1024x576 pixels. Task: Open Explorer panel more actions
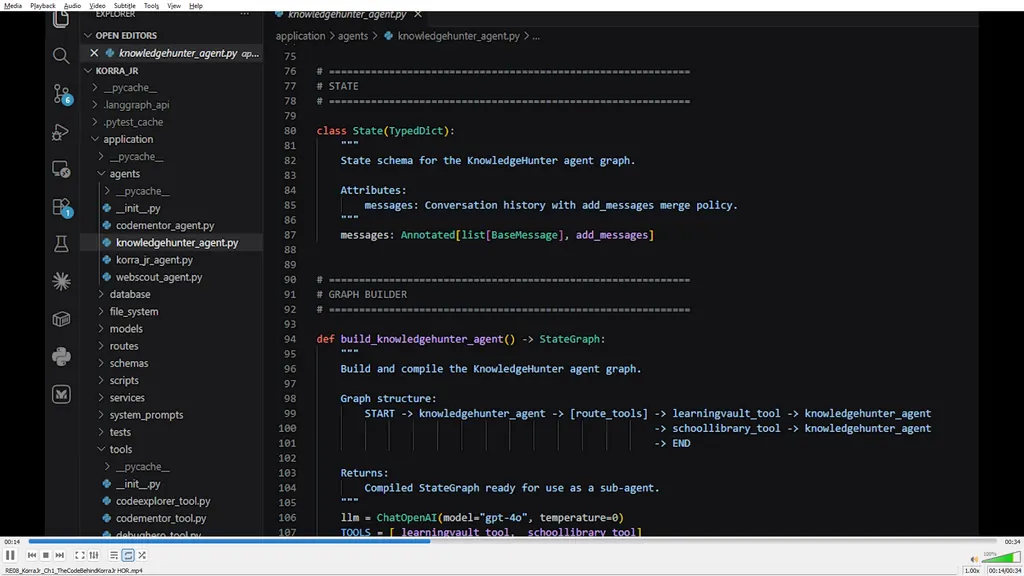pos(244,14)
